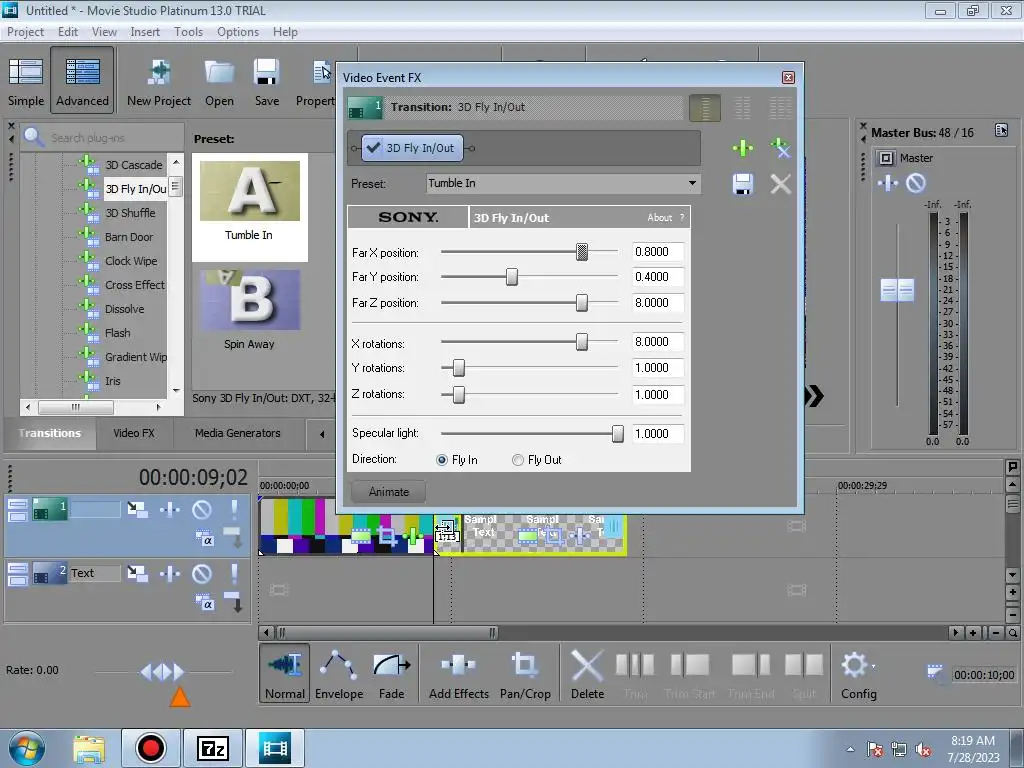Delete preset X icon
The height and width of the screenshot is (768, 1024).
pos(780,184)
